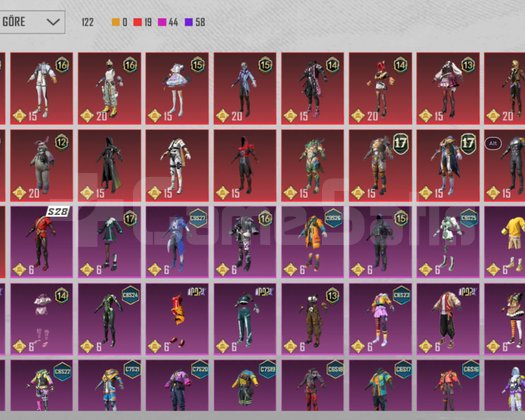This screenshot has height=420, width=525.
Task: Click gold diamond icon under orange coat outfit
Action: pyautogui.click(x=290, y=270)
